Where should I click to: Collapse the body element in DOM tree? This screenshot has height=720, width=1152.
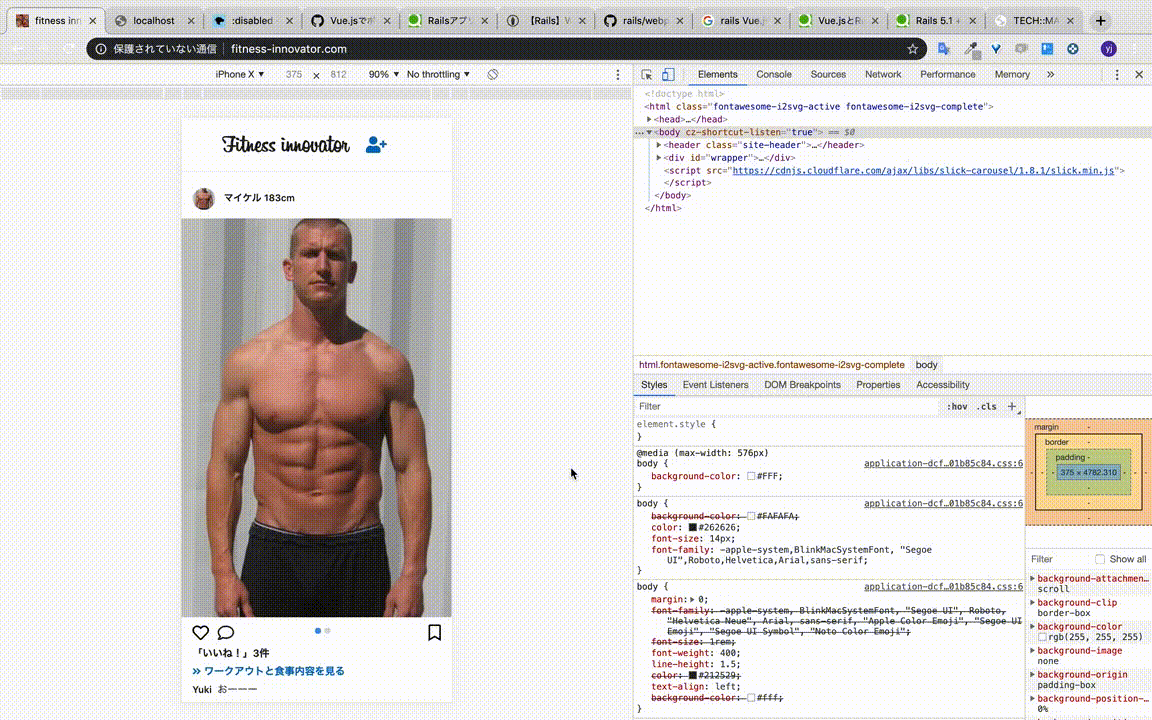coord(649,132)
